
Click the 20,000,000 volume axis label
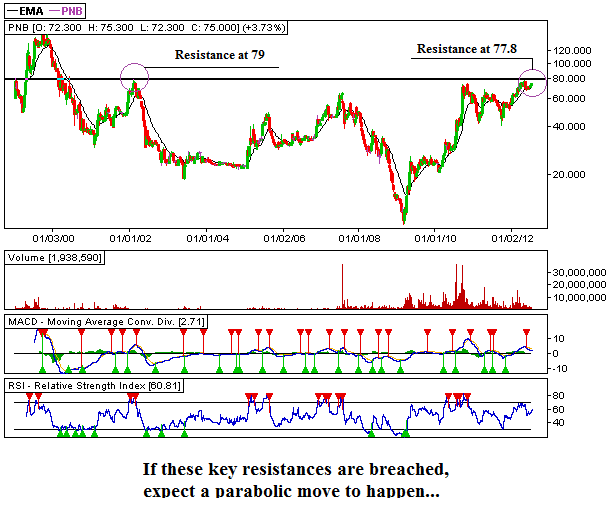click(x=579, y=285)
